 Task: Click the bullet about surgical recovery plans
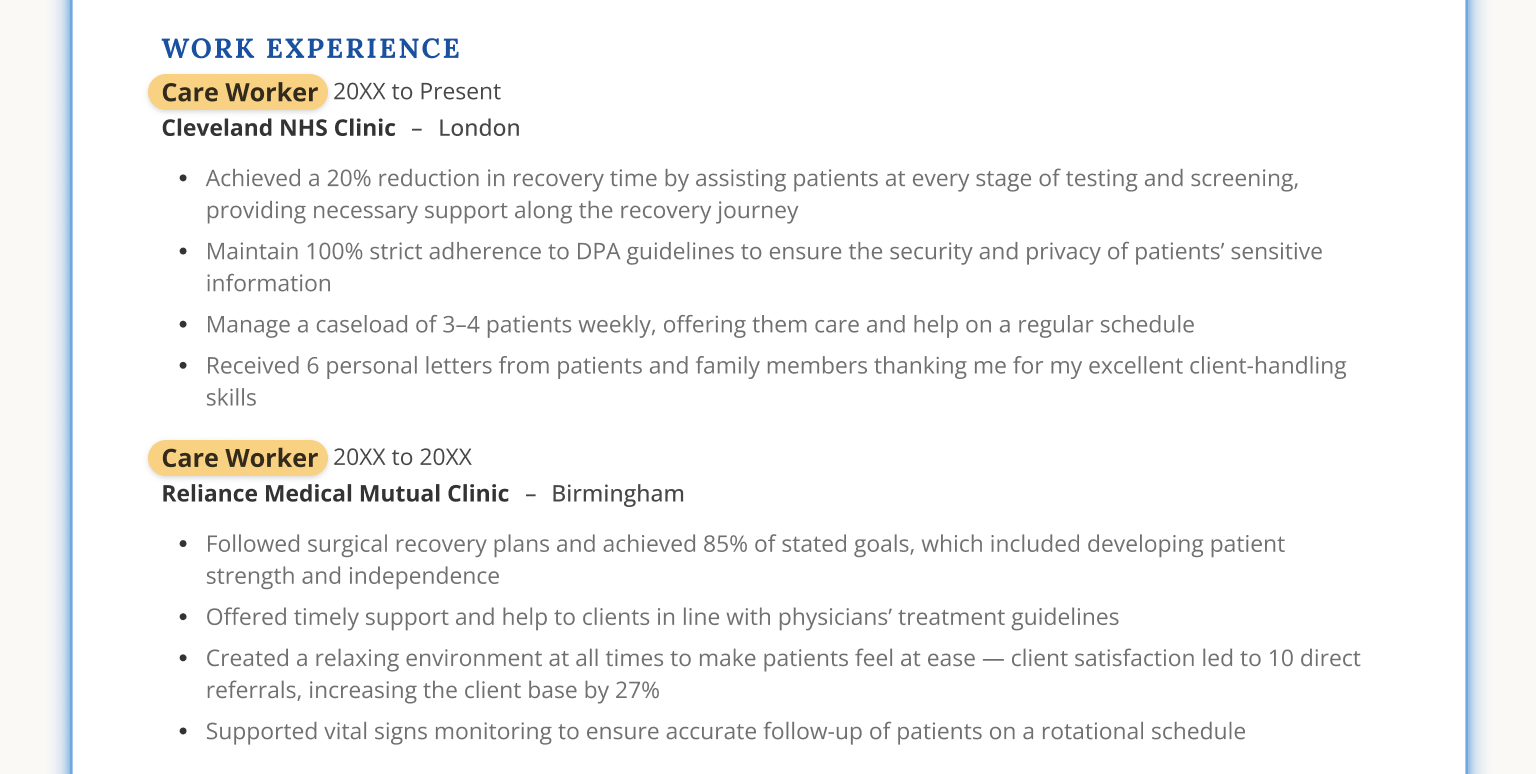[745, 544]
